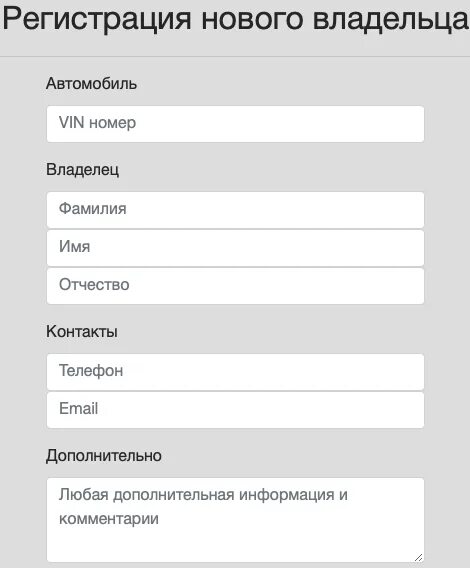Activate the Телефон input field

click(x=235, y=372)
